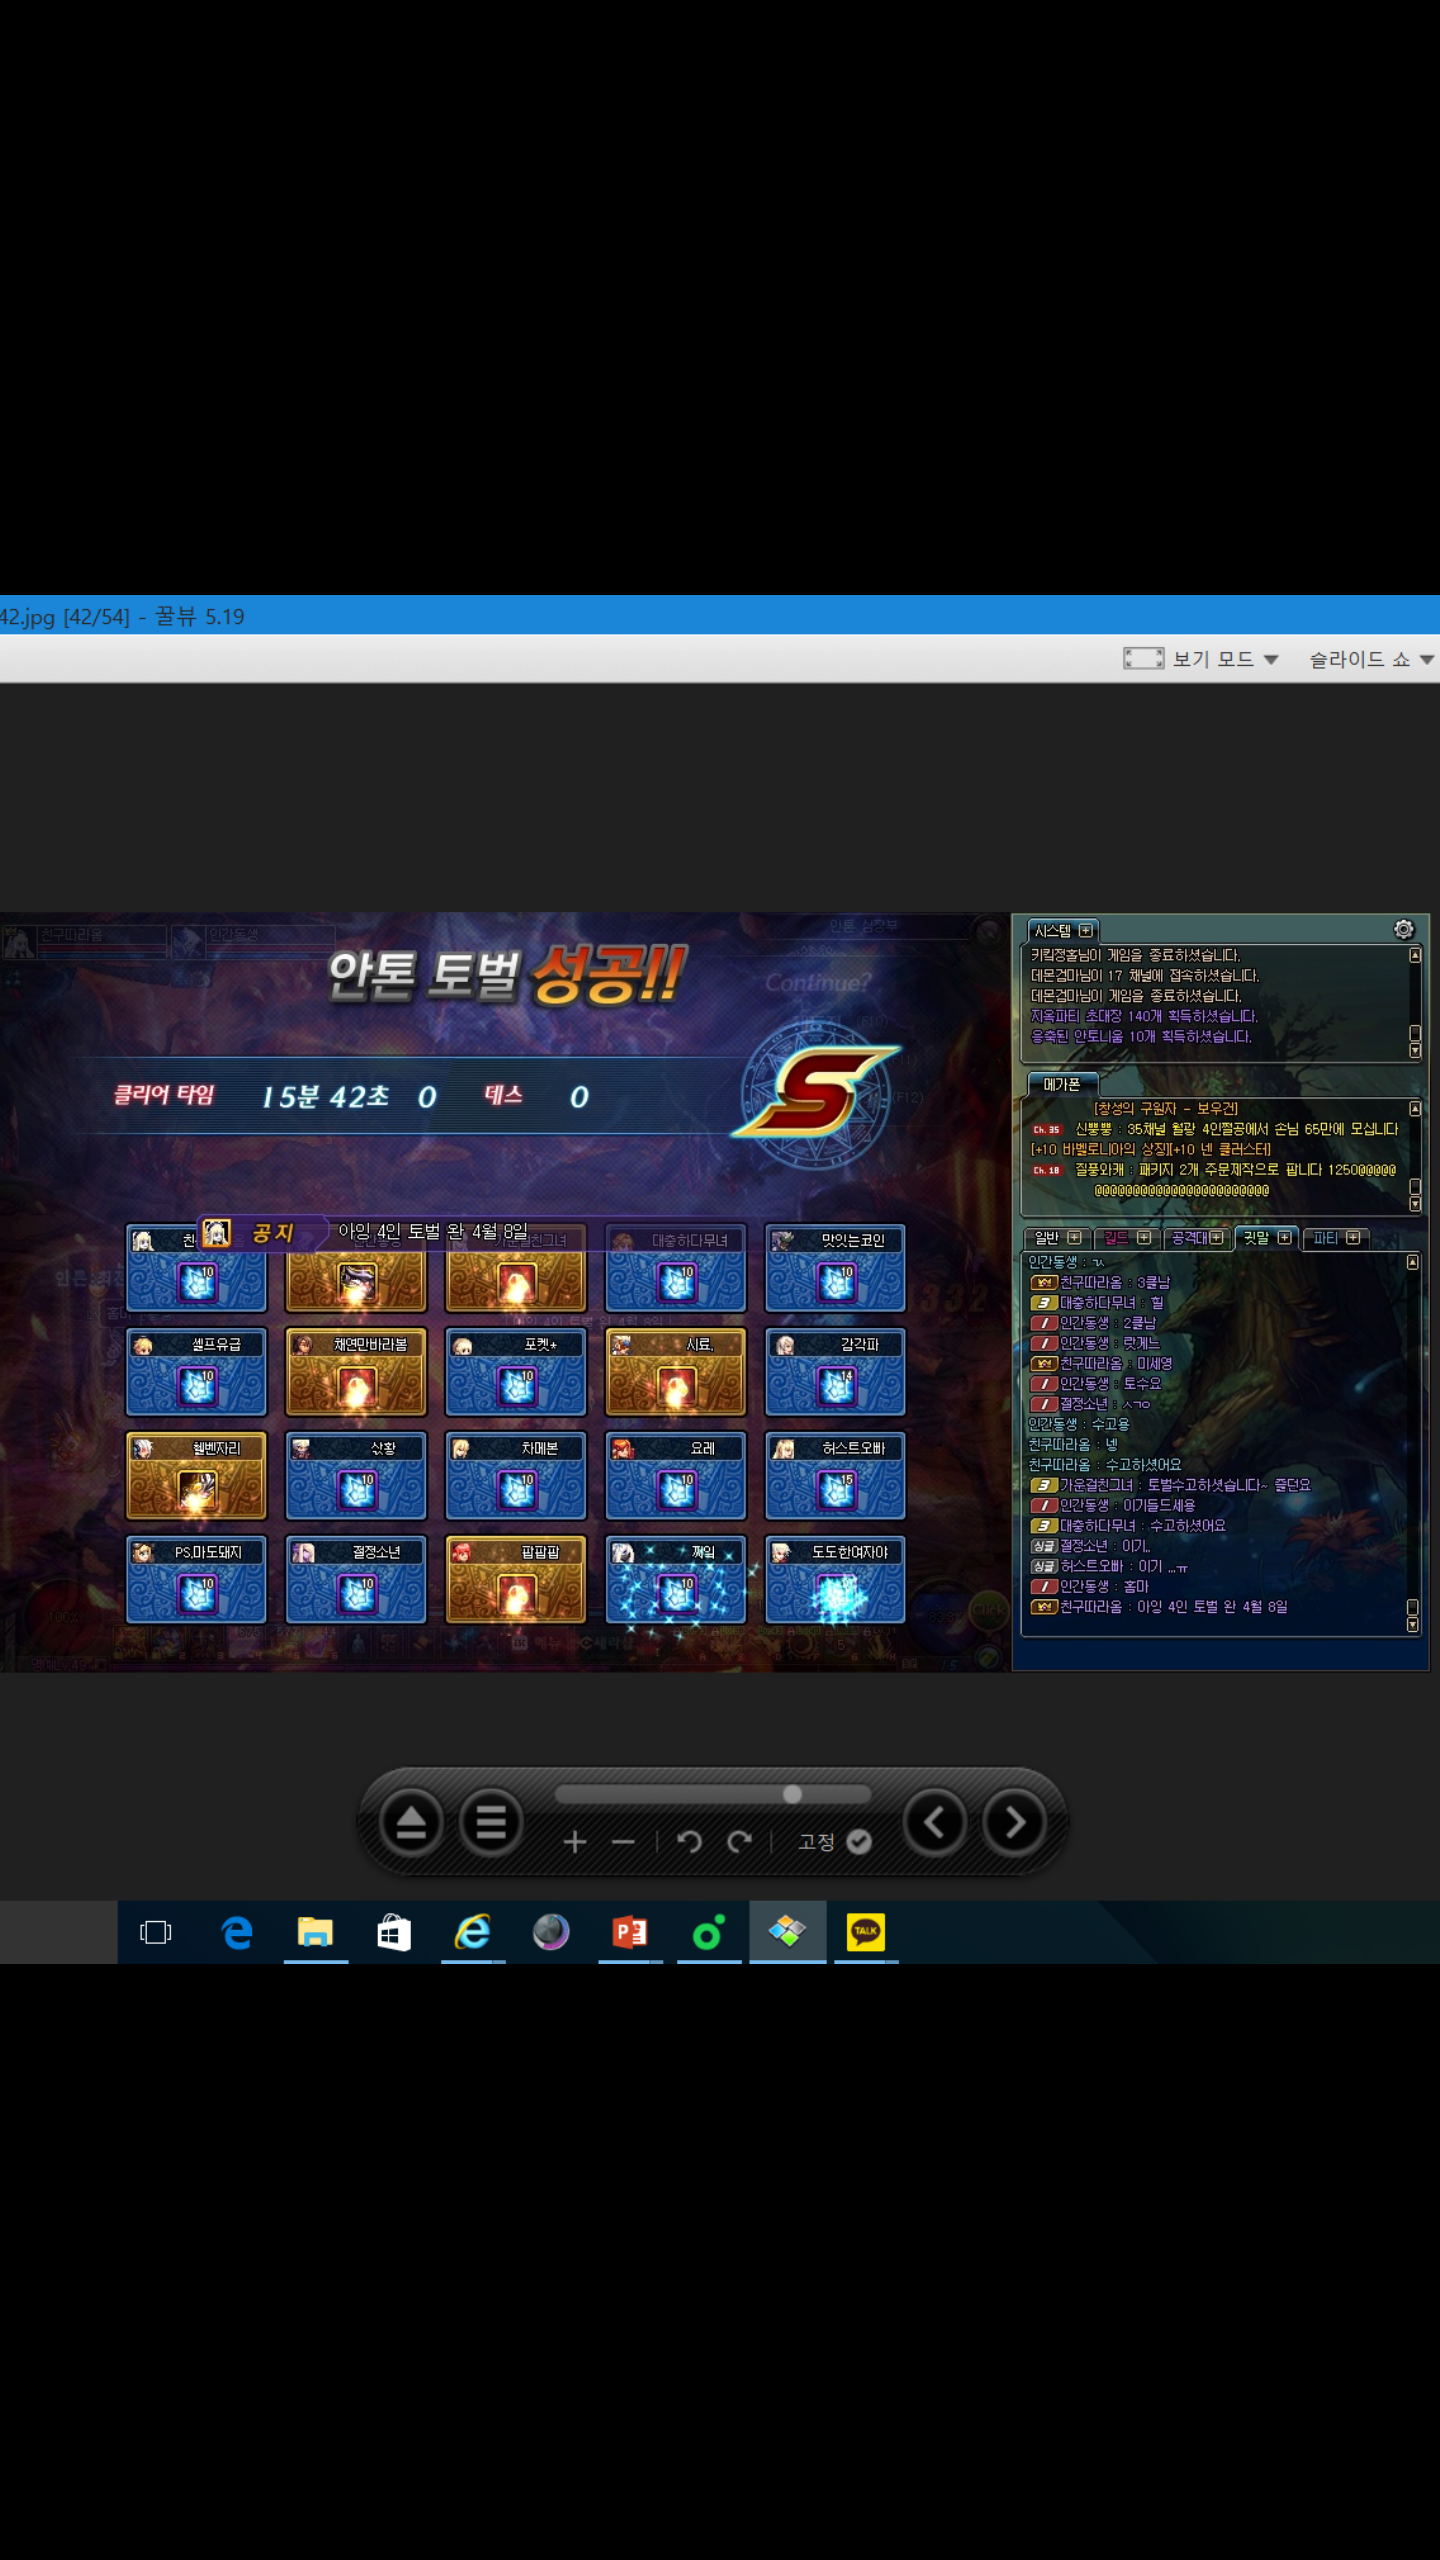
Task: Select the gold 채연만바라봄 reward card
Action: 356,1371
